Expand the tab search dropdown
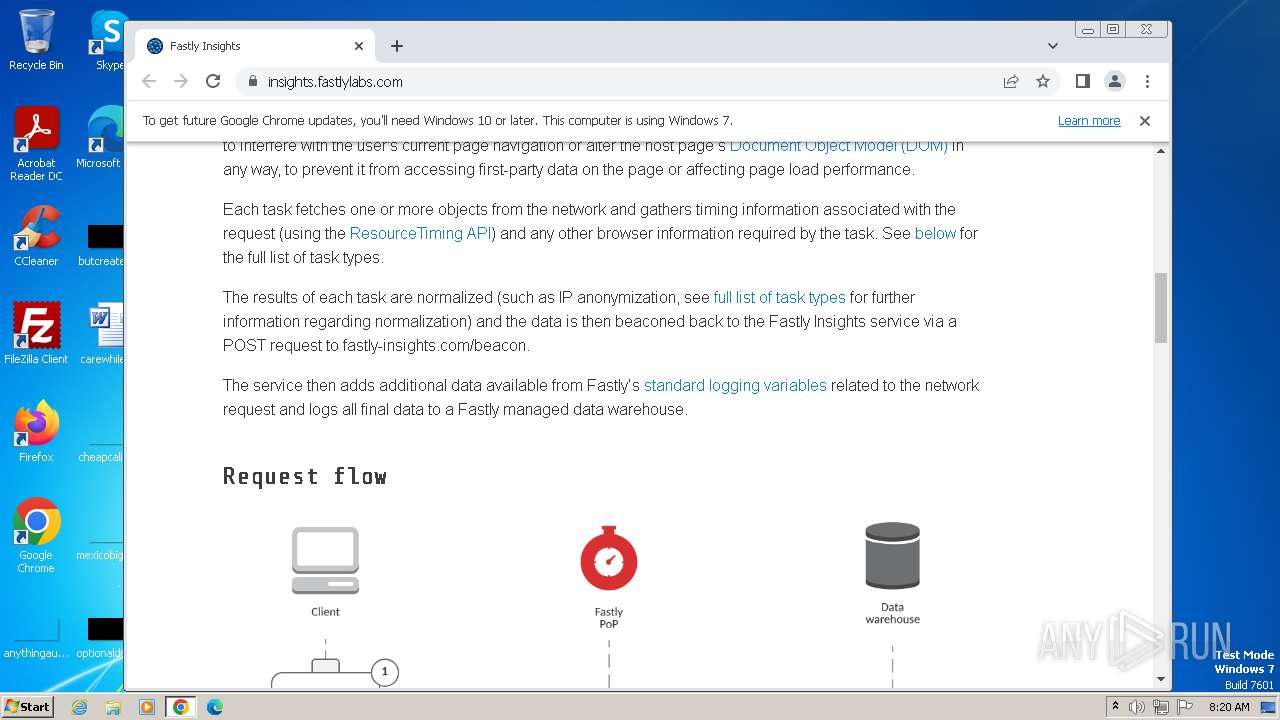The width and height of the screenshot is (1280, 720). point(1053,46)
